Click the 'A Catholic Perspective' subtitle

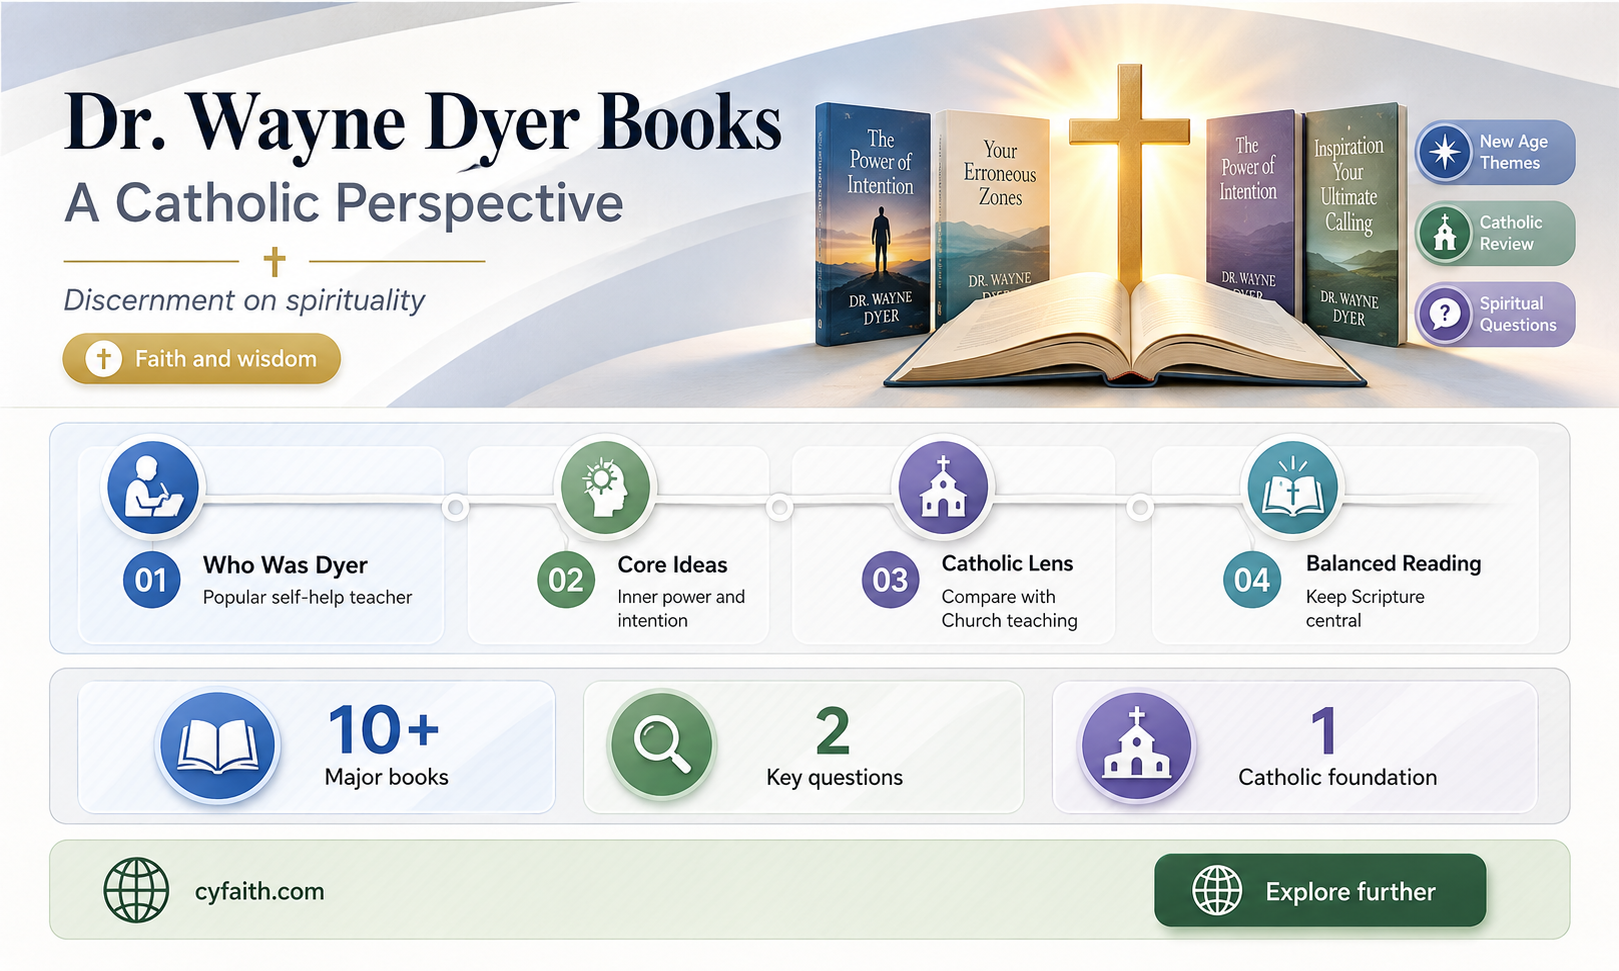click(x=344, y=204)
